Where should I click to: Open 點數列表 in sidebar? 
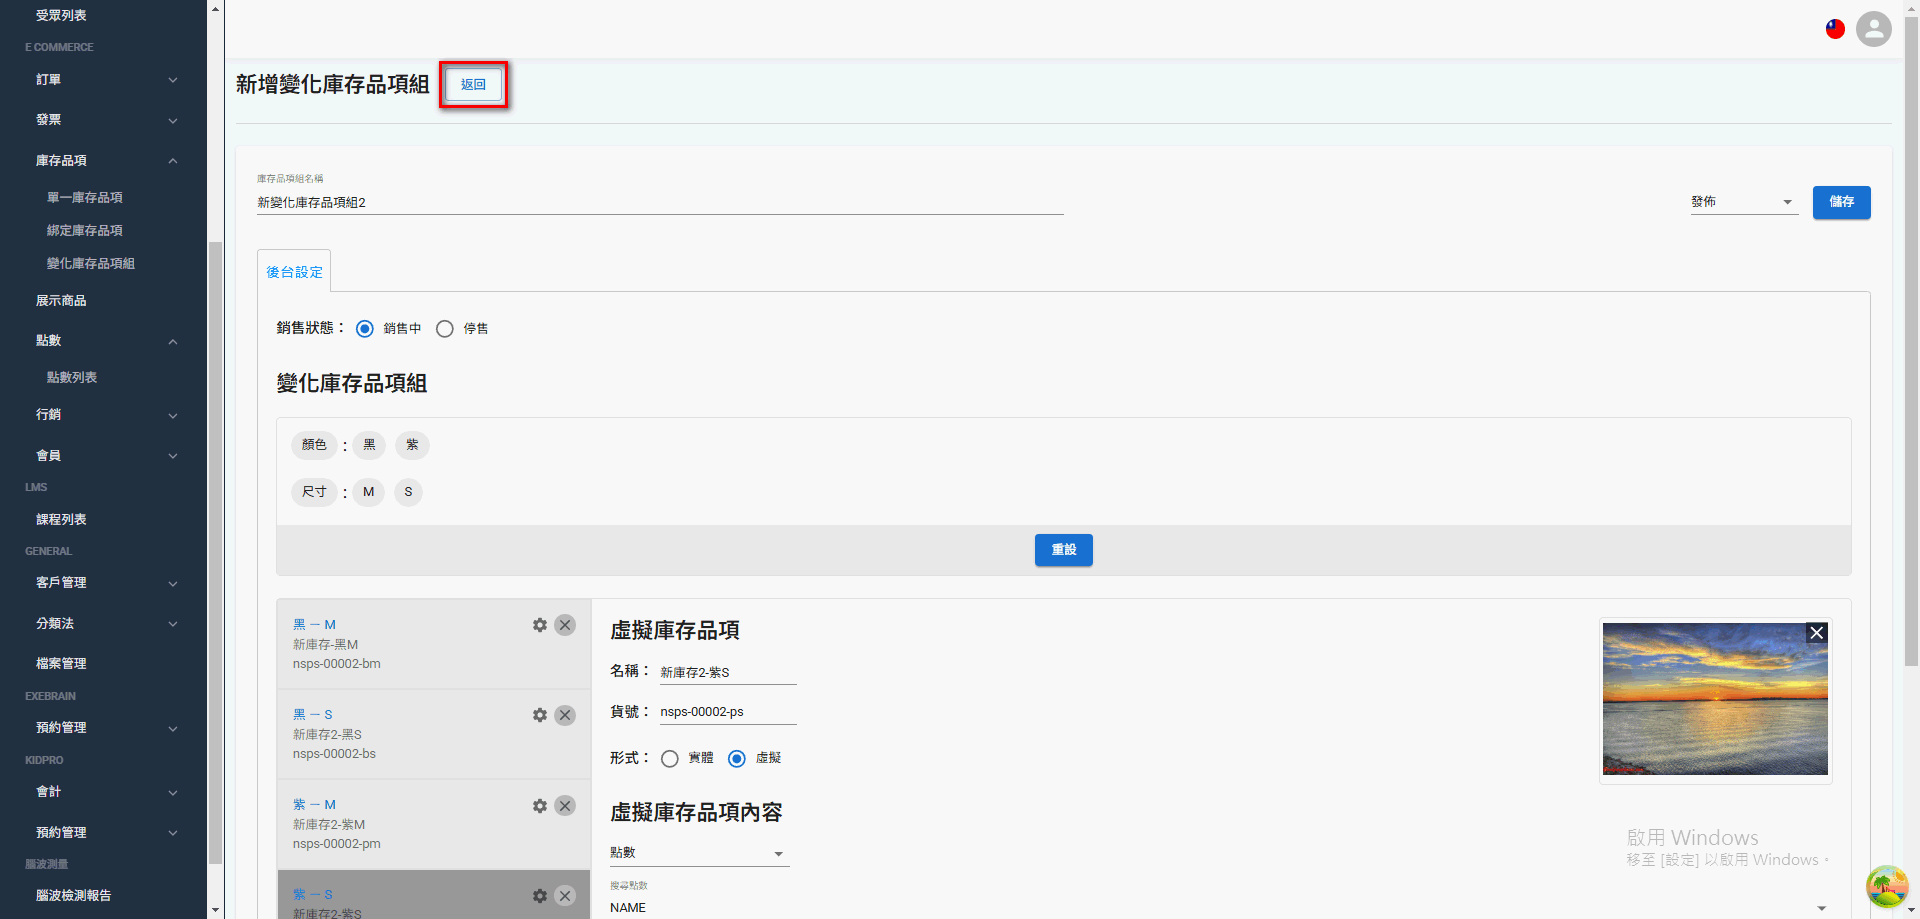coord(72,378)
